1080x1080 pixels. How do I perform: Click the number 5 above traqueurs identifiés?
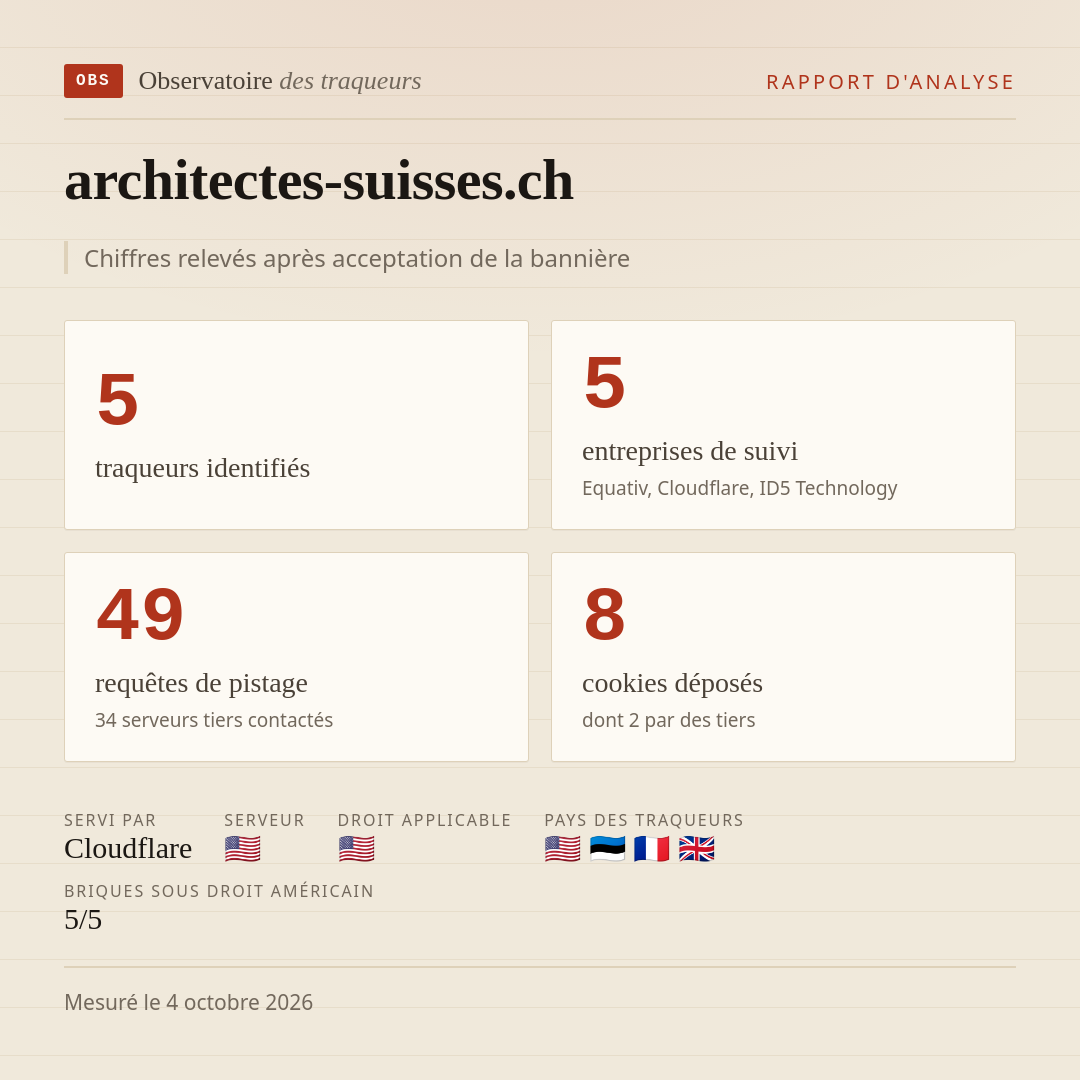point(118,399)
